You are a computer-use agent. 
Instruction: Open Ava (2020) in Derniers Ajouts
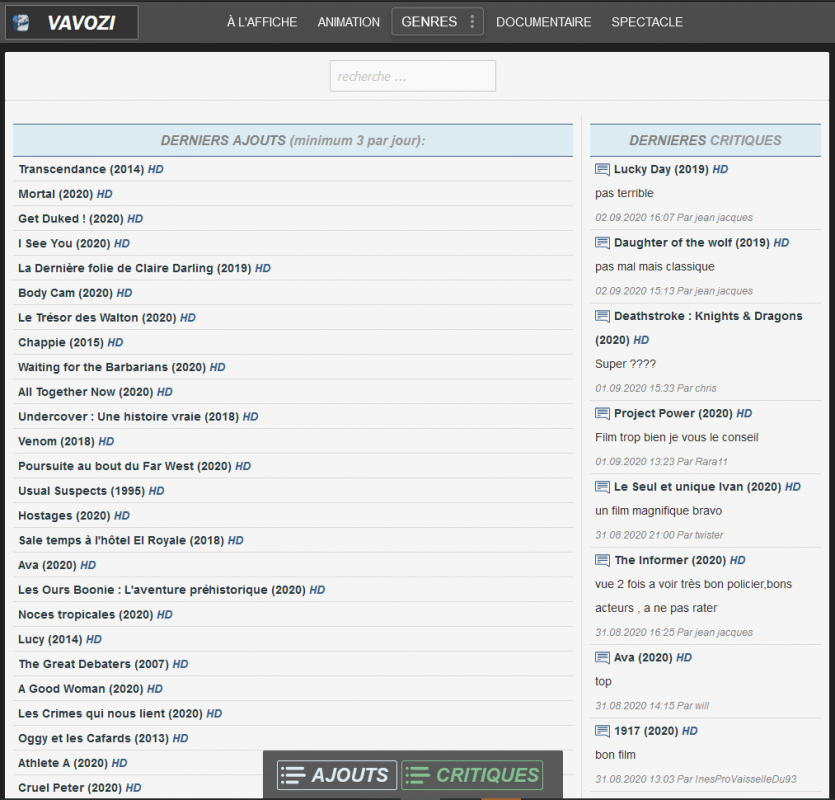[57, 566]
